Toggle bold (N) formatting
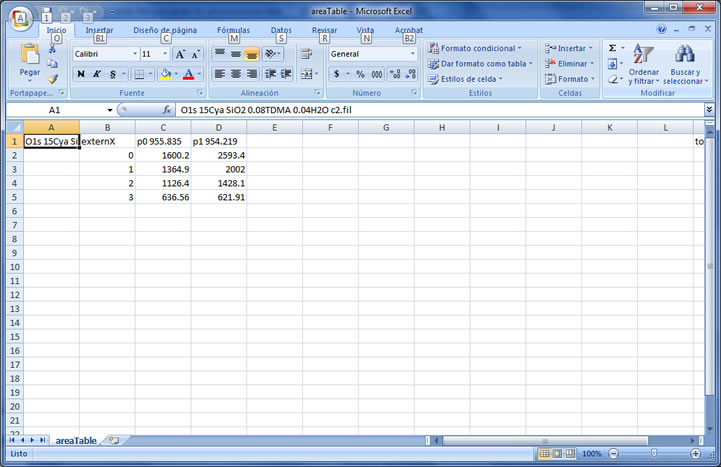The height and width of the screenshot is (467, 721). coord(81,74)
